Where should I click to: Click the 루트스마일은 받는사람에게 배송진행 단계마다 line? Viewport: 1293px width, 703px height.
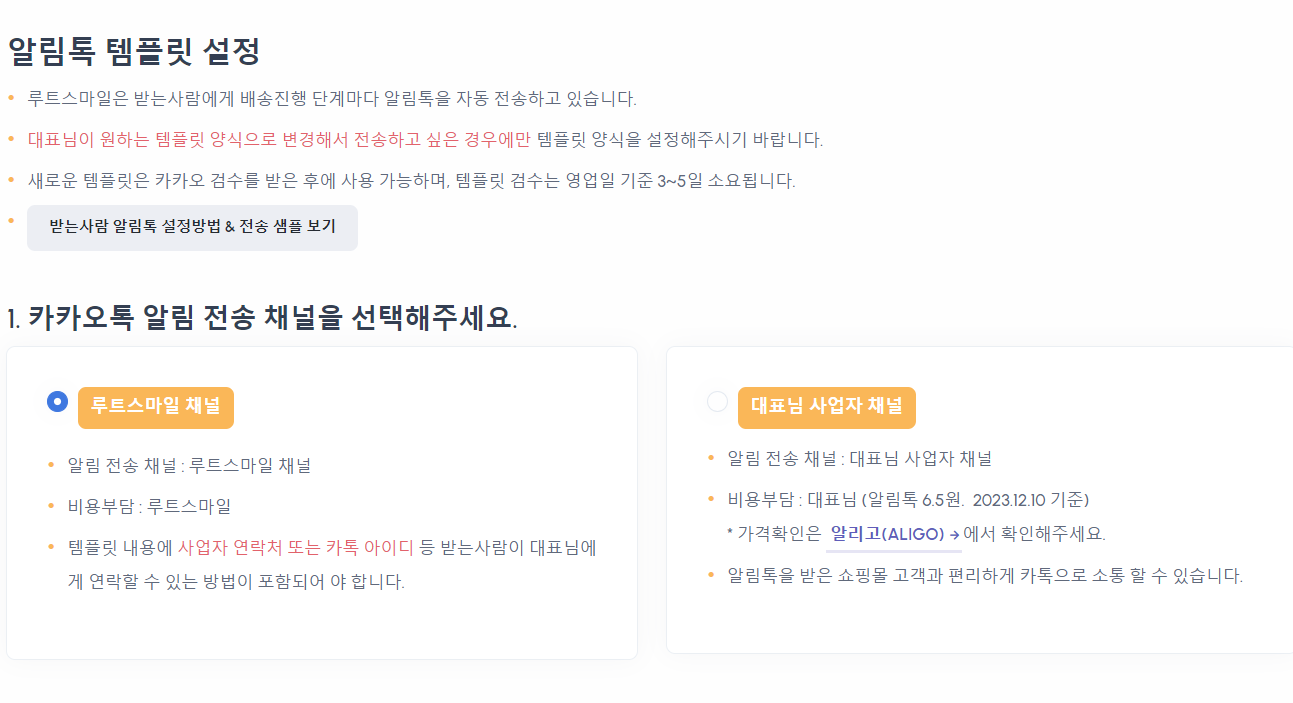click(332, 99)
